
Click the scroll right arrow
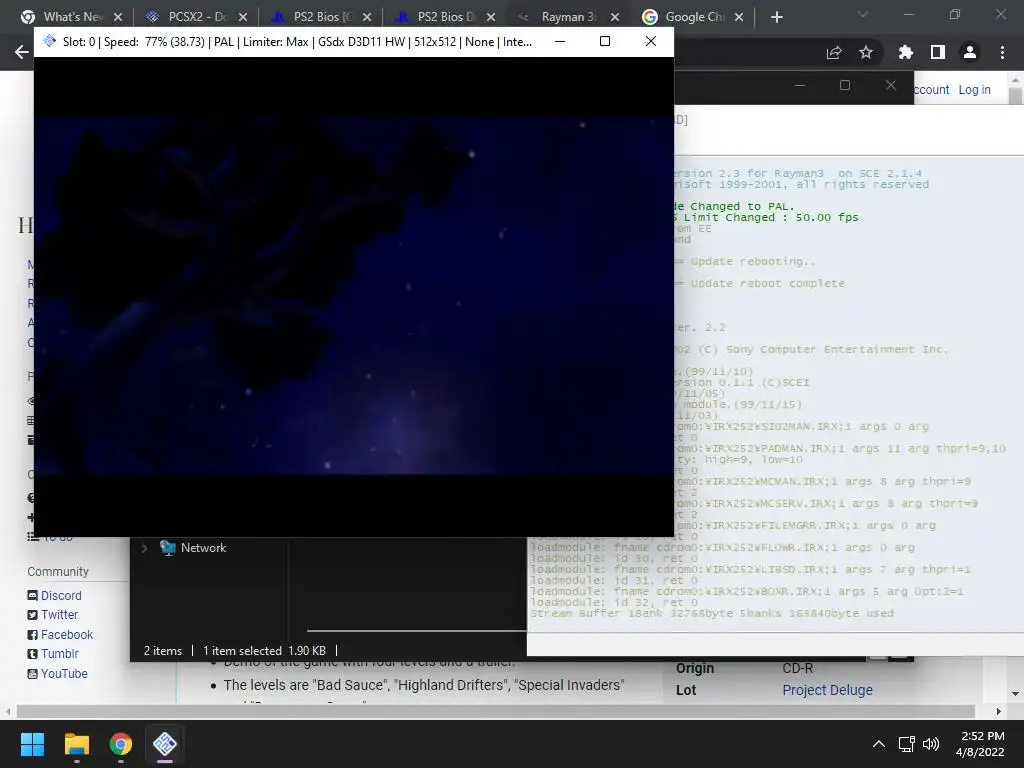point(999,711)
